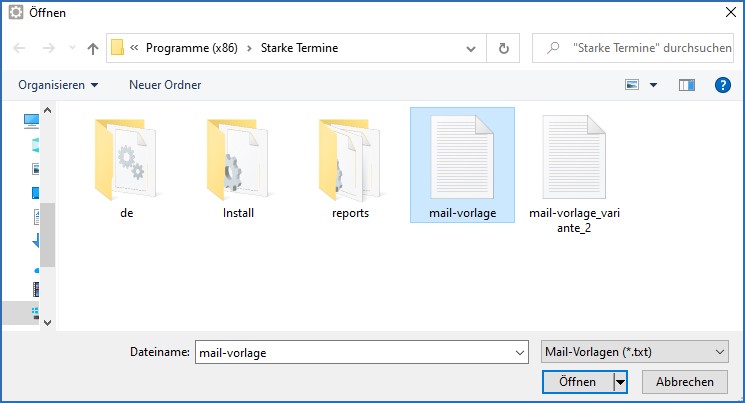This screenshot has width=745, height=403.
Task: Open the Öffnen button split arrow
Action: click(620, 382)
